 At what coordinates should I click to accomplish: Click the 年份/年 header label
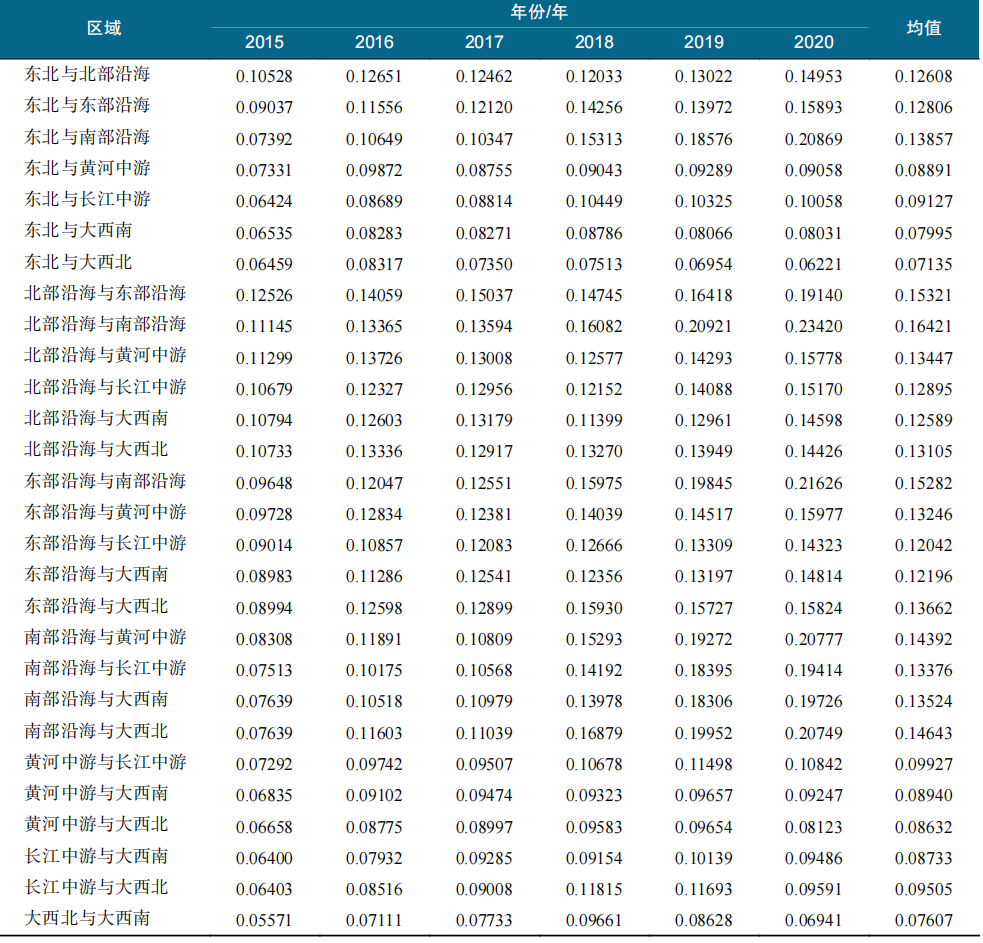[x=539, y=13]
